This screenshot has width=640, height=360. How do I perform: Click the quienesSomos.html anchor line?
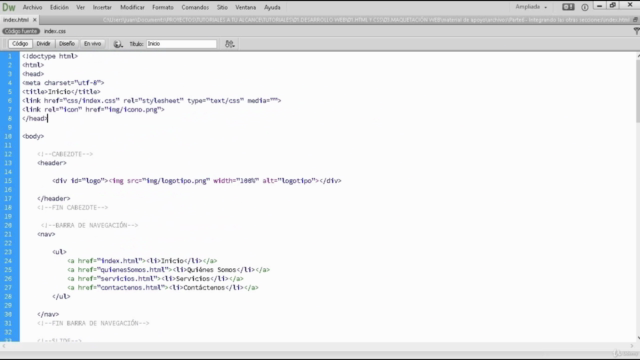pyautogui.click(x=169, y=270)
